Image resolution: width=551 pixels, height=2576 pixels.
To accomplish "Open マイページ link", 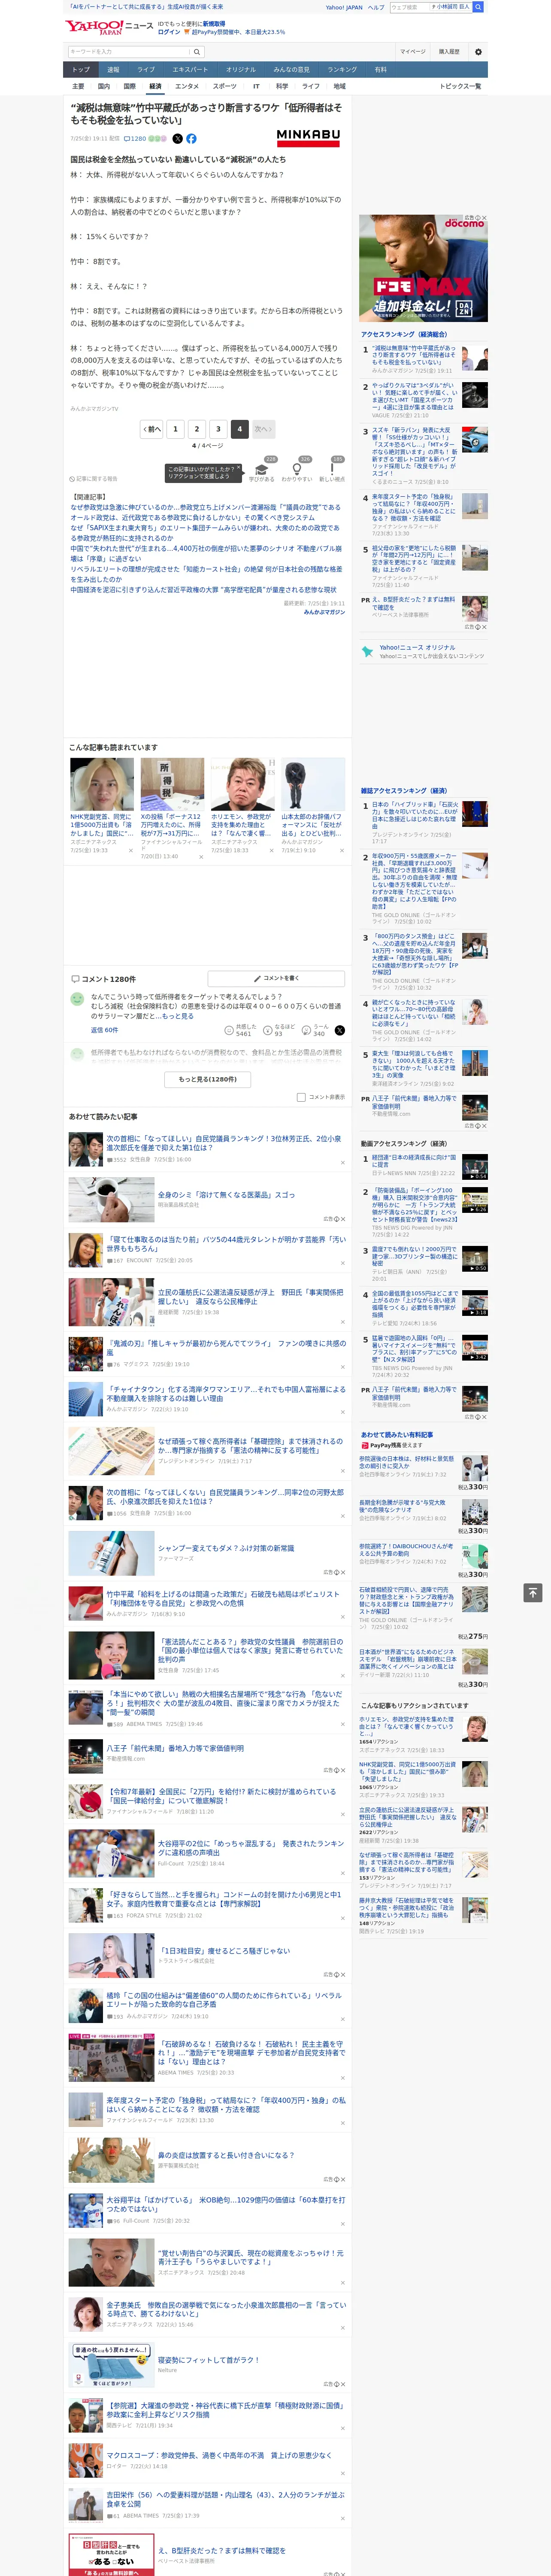I will 412,51.
